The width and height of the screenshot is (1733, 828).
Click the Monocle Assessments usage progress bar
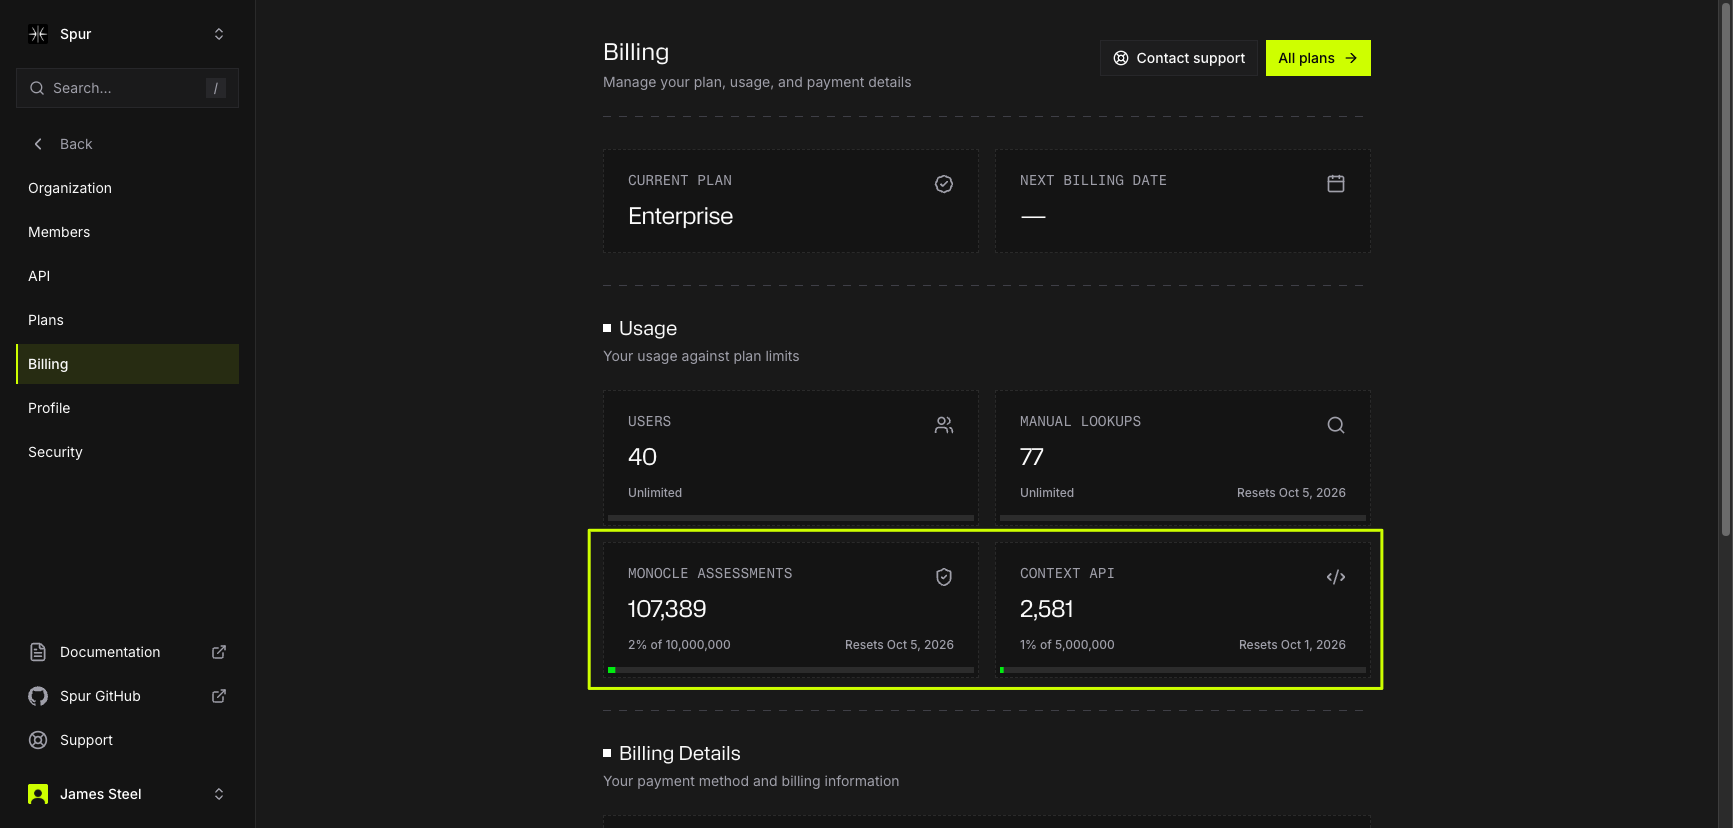coord(791,670)
